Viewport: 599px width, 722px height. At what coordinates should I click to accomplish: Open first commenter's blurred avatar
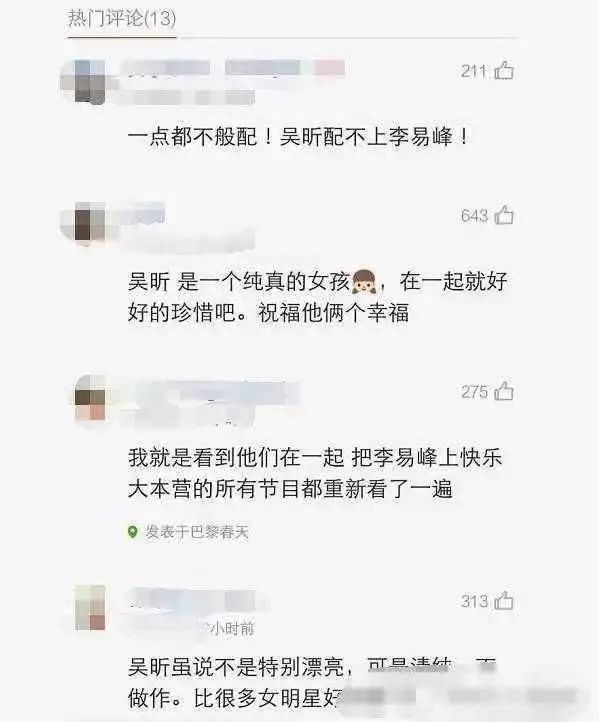[x=90, y=82]
